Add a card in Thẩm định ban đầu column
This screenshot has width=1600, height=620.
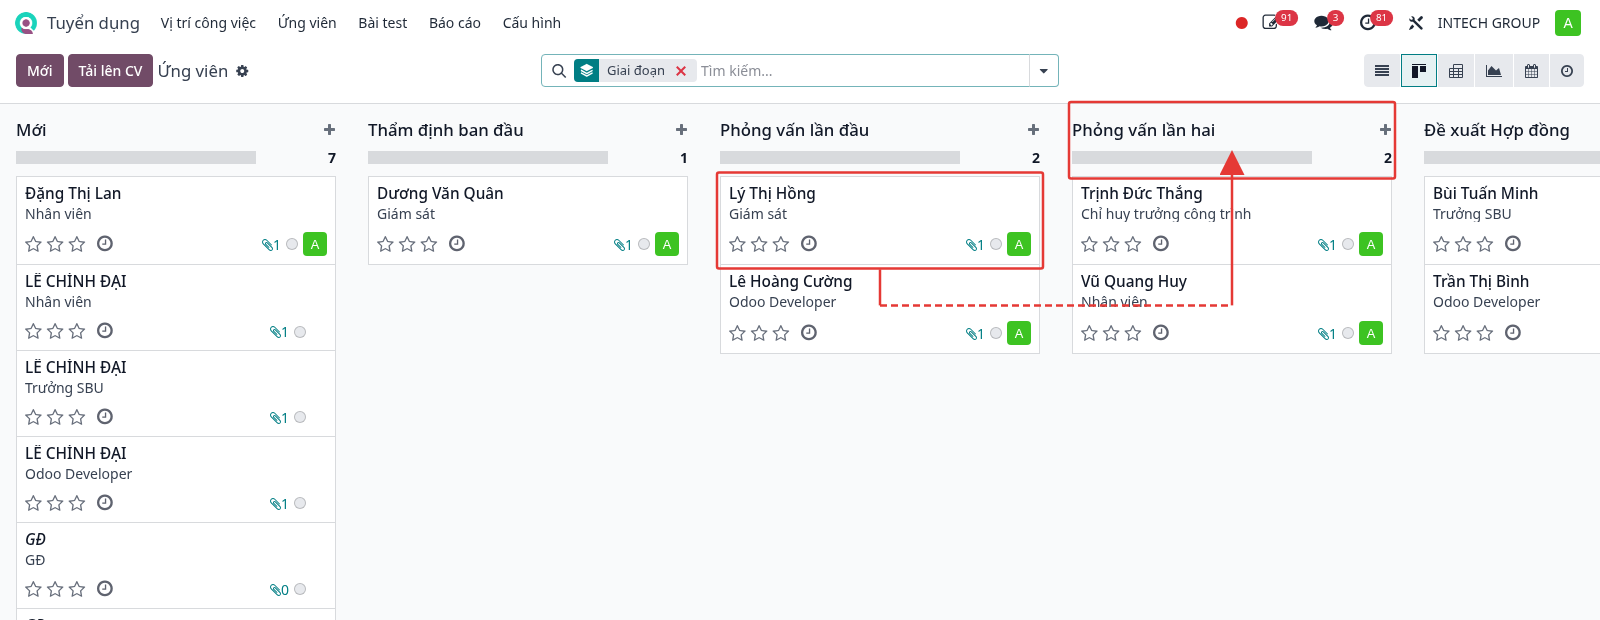coord(681,130)
